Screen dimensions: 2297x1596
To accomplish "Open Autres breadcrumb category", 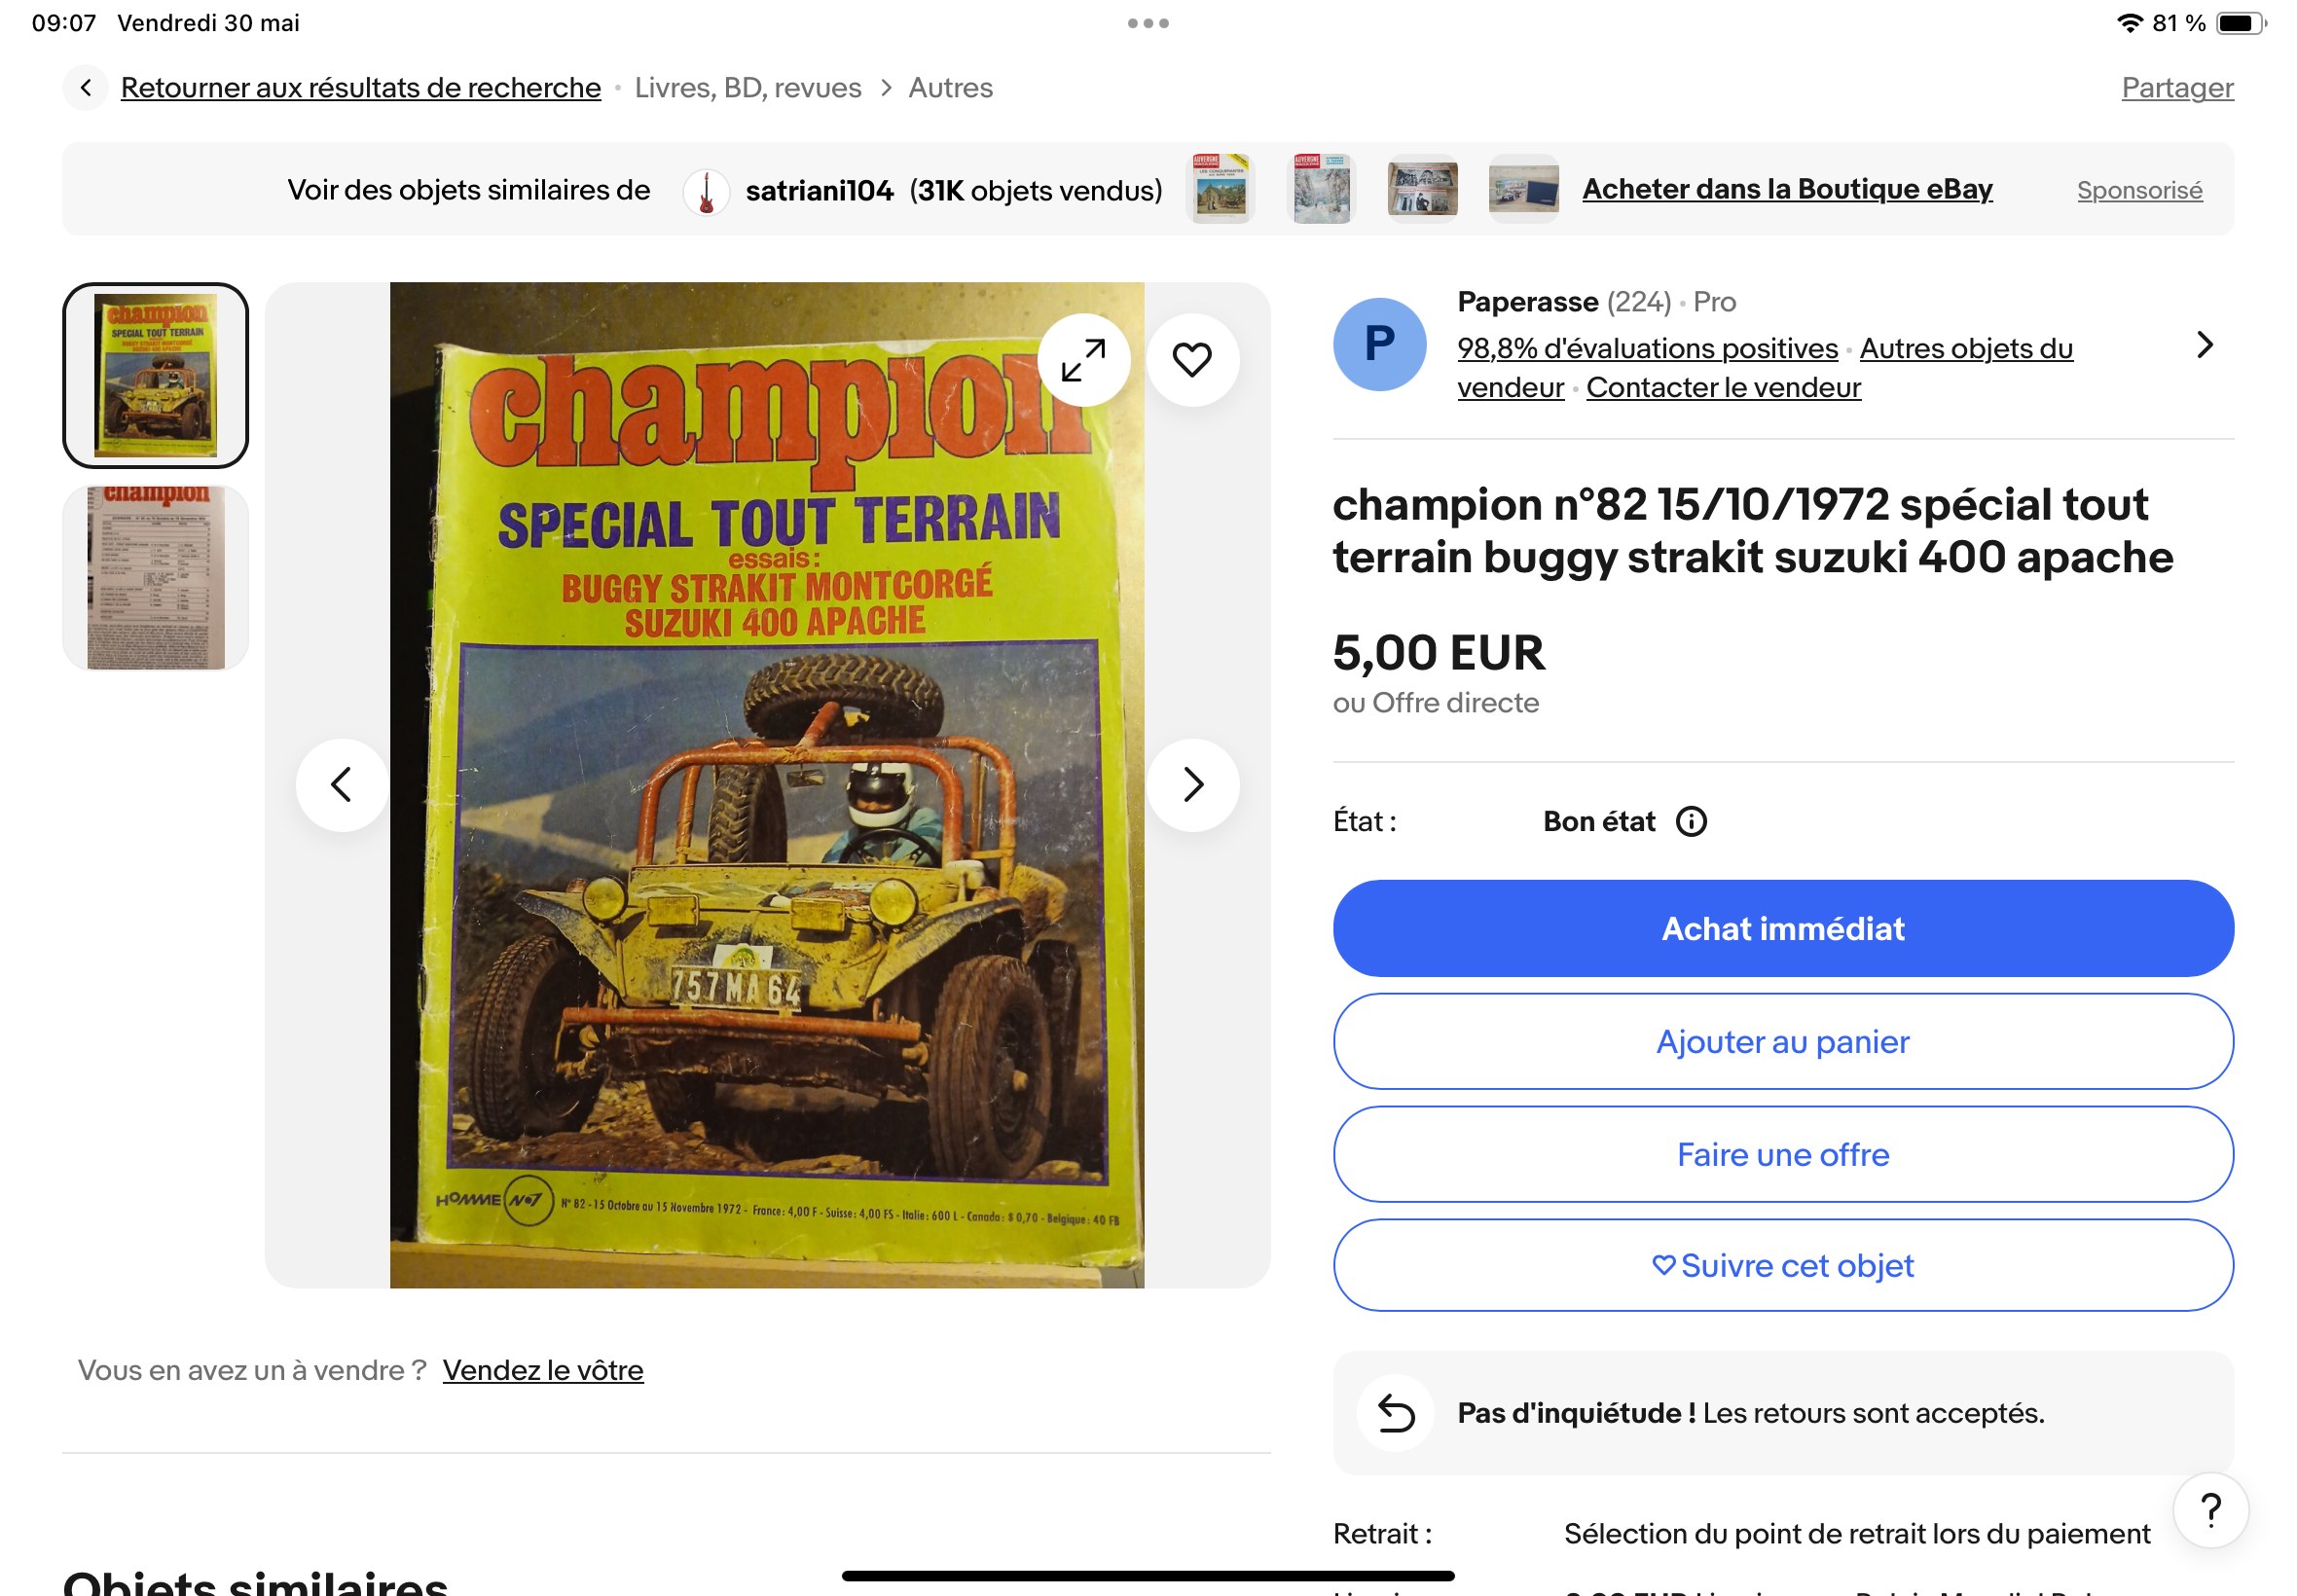I will (950, 88).
